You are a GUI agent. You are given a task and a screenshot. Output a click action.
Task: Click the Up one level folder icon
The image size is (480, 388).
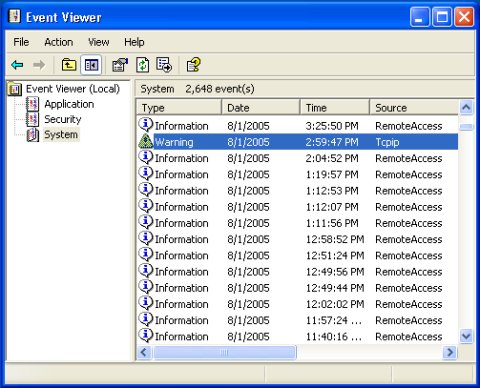click(x=69, y=64)
